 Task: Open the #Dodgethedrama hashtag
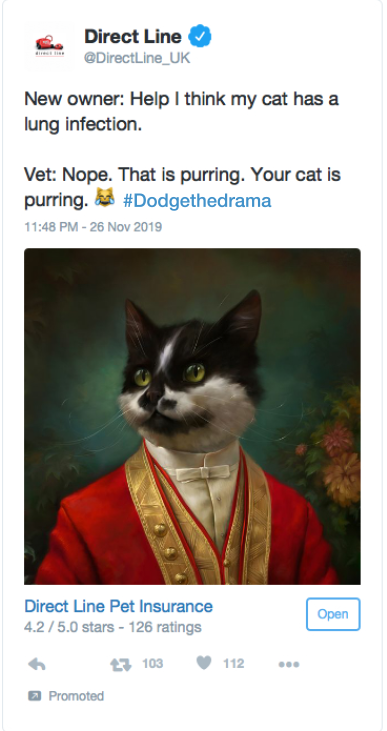click(197, 200)
